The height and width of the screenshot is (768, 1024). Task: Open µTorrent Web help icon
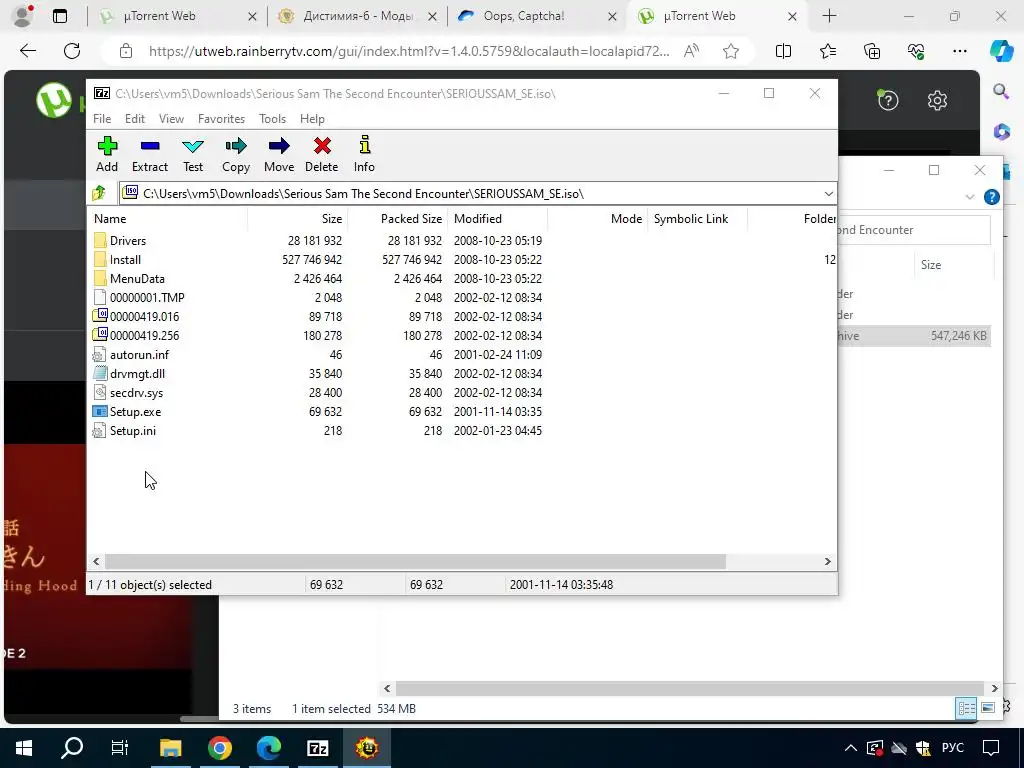(888, 100)
